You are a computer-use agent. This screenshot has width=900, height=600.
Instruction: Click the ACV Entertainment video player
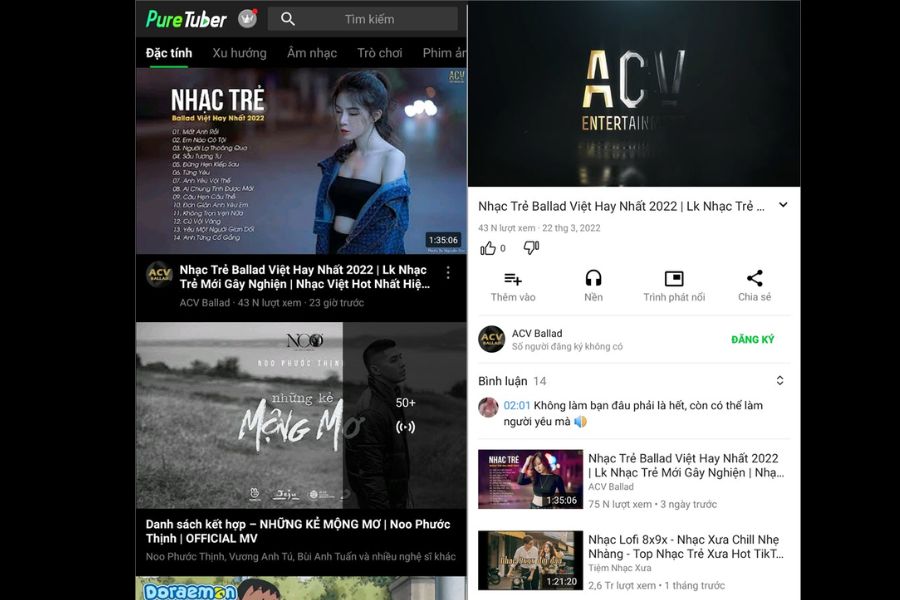pos(634,94)
